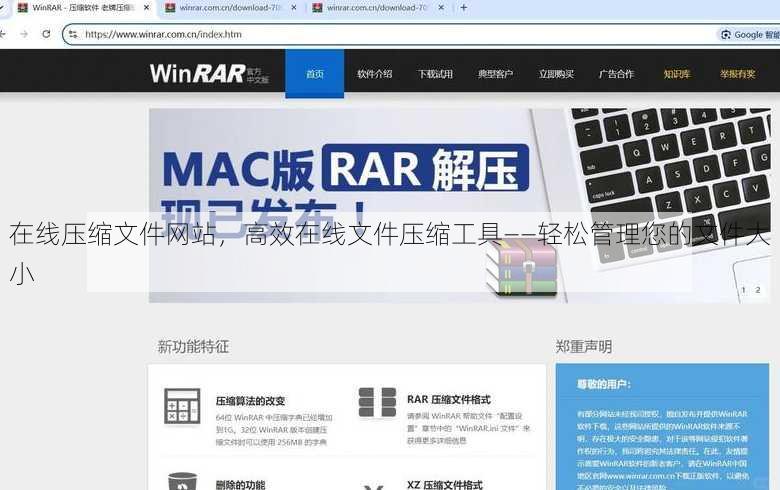Switch to the second winrar.com.cn/download tab

coord(231,8)
